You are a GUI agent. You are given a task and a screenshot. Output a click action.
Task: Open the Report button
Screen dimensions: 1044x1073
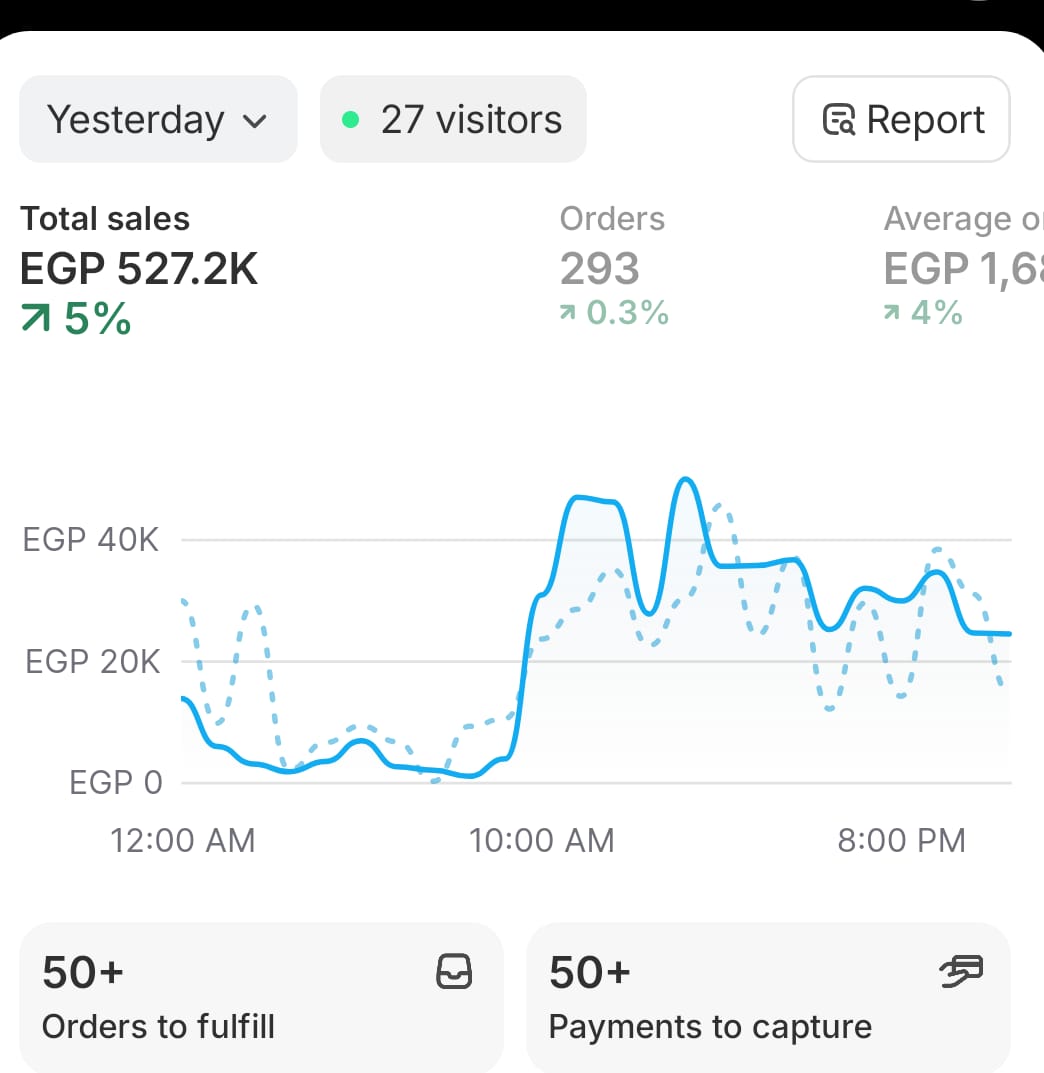(901, 119)
